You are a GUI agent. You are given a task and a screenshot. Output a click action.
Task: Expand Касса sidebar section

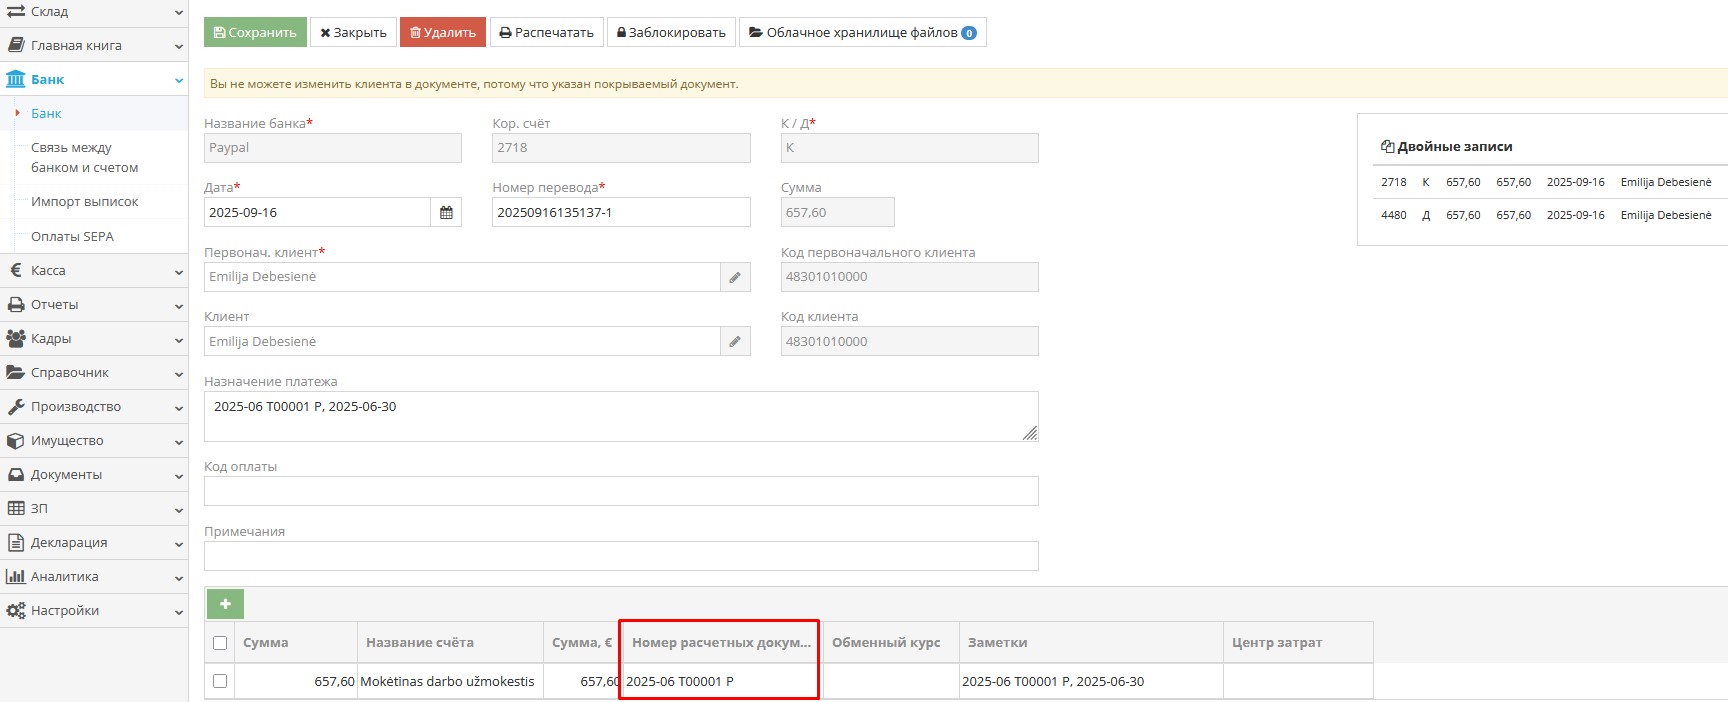(94, 271)
